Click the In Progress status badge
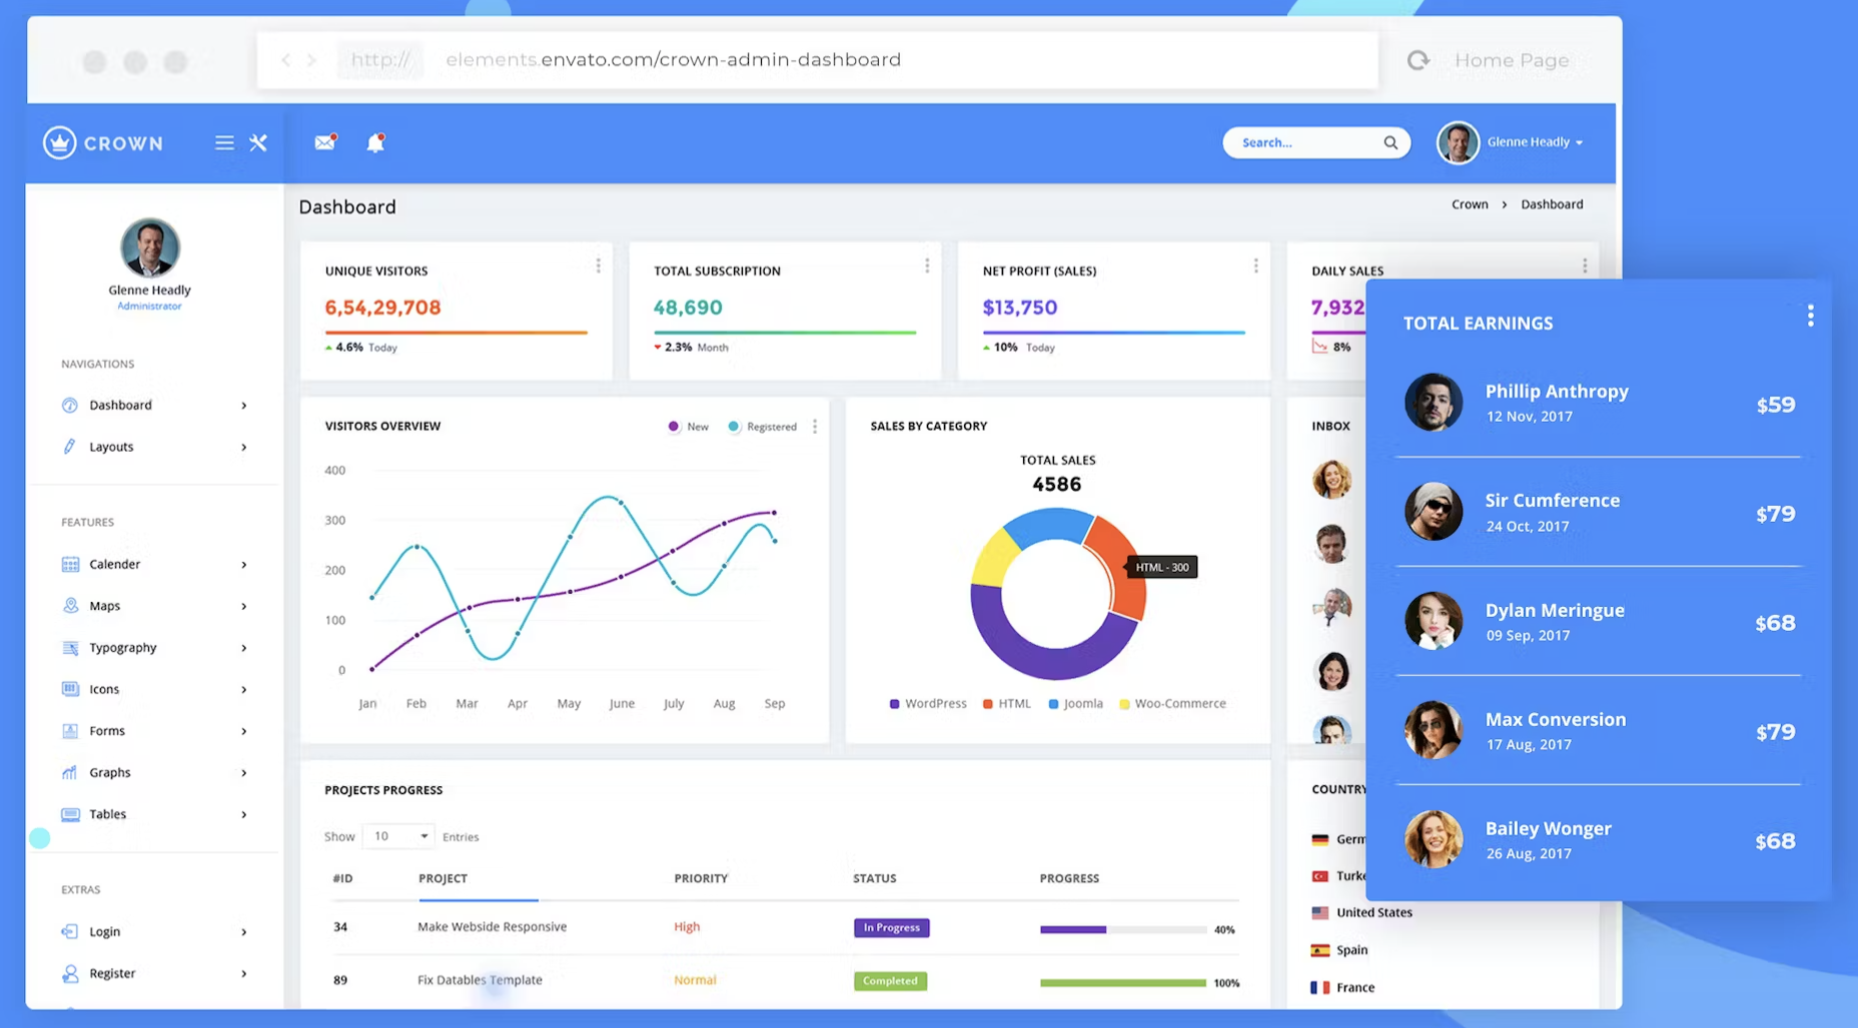 point(891,927)
